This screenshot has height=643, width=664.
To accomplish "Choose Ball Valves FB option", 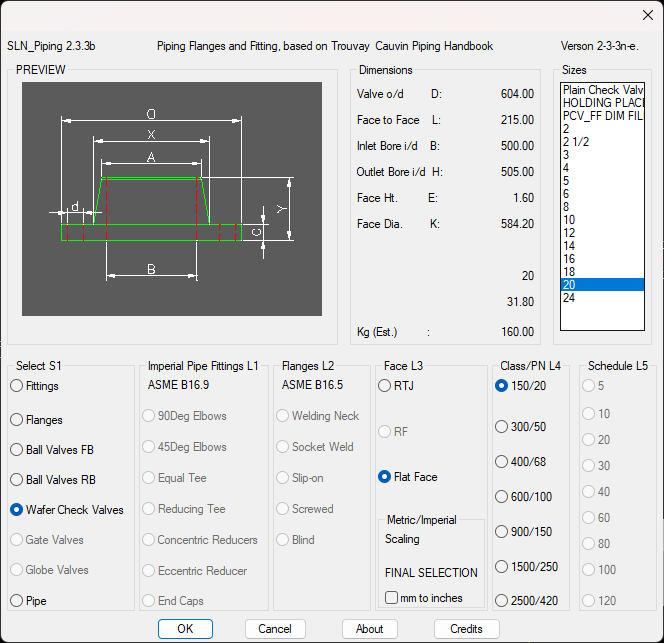I will (52, 450).
